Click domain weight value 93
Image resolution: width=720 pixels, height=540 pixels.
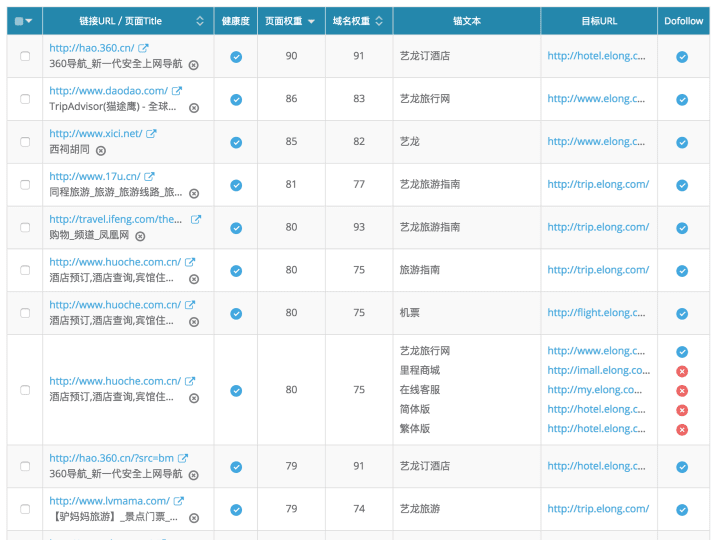[359, 227]
